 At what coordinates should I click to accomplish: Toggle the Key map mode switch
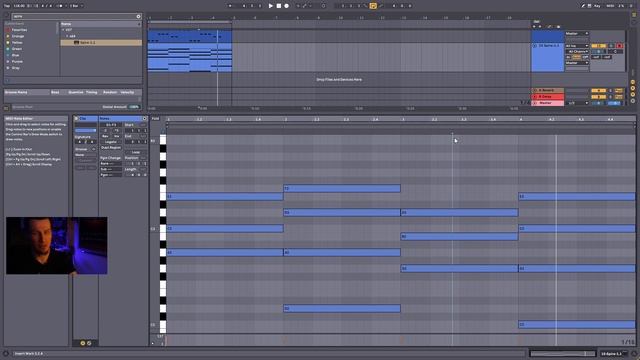click(x=597, y=6)
